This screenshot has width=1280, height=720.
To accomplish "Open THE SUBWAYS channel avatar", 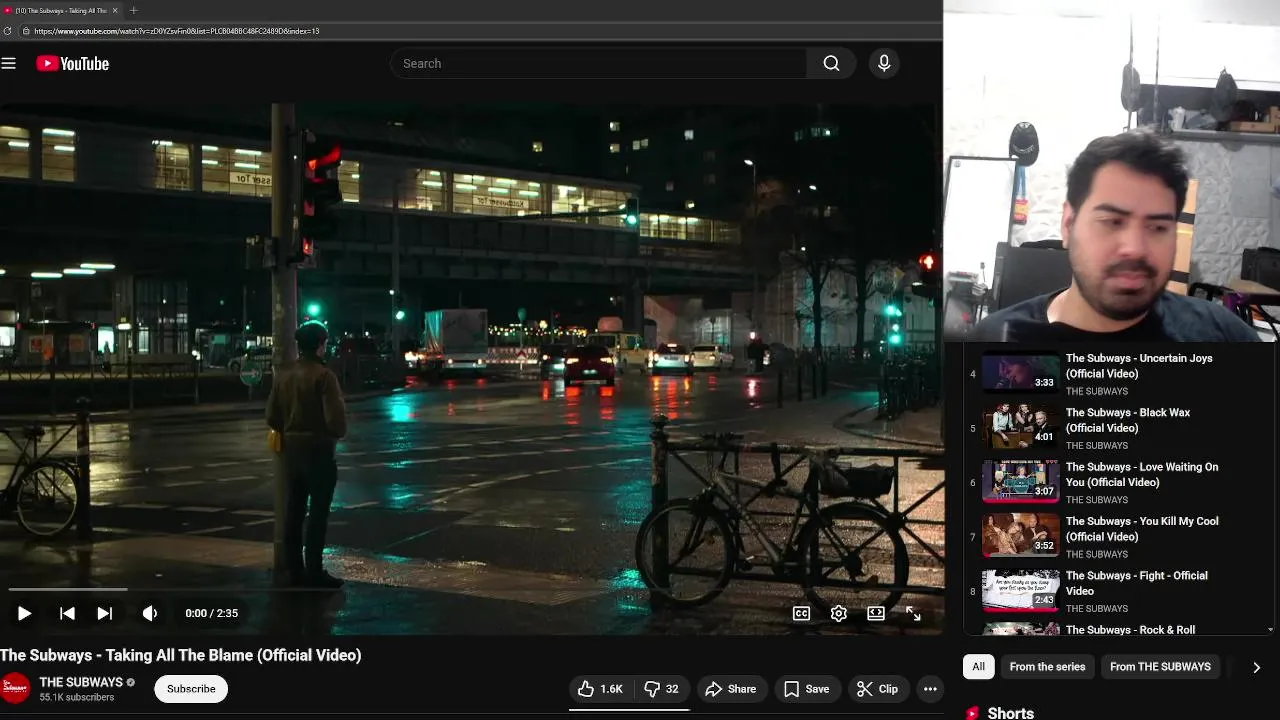I will tap(15, 688).
